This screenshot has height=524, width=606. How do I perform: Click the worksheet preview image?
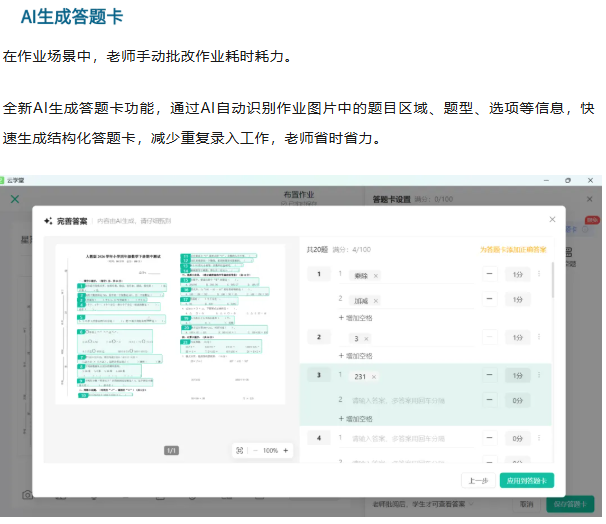[x=170, y=324]
